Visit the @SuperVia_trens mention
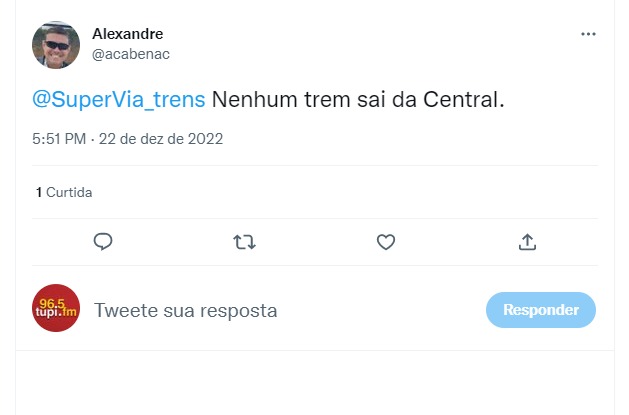Image resolution: width=629 pixels, height=415 pixels. [119, 100]
